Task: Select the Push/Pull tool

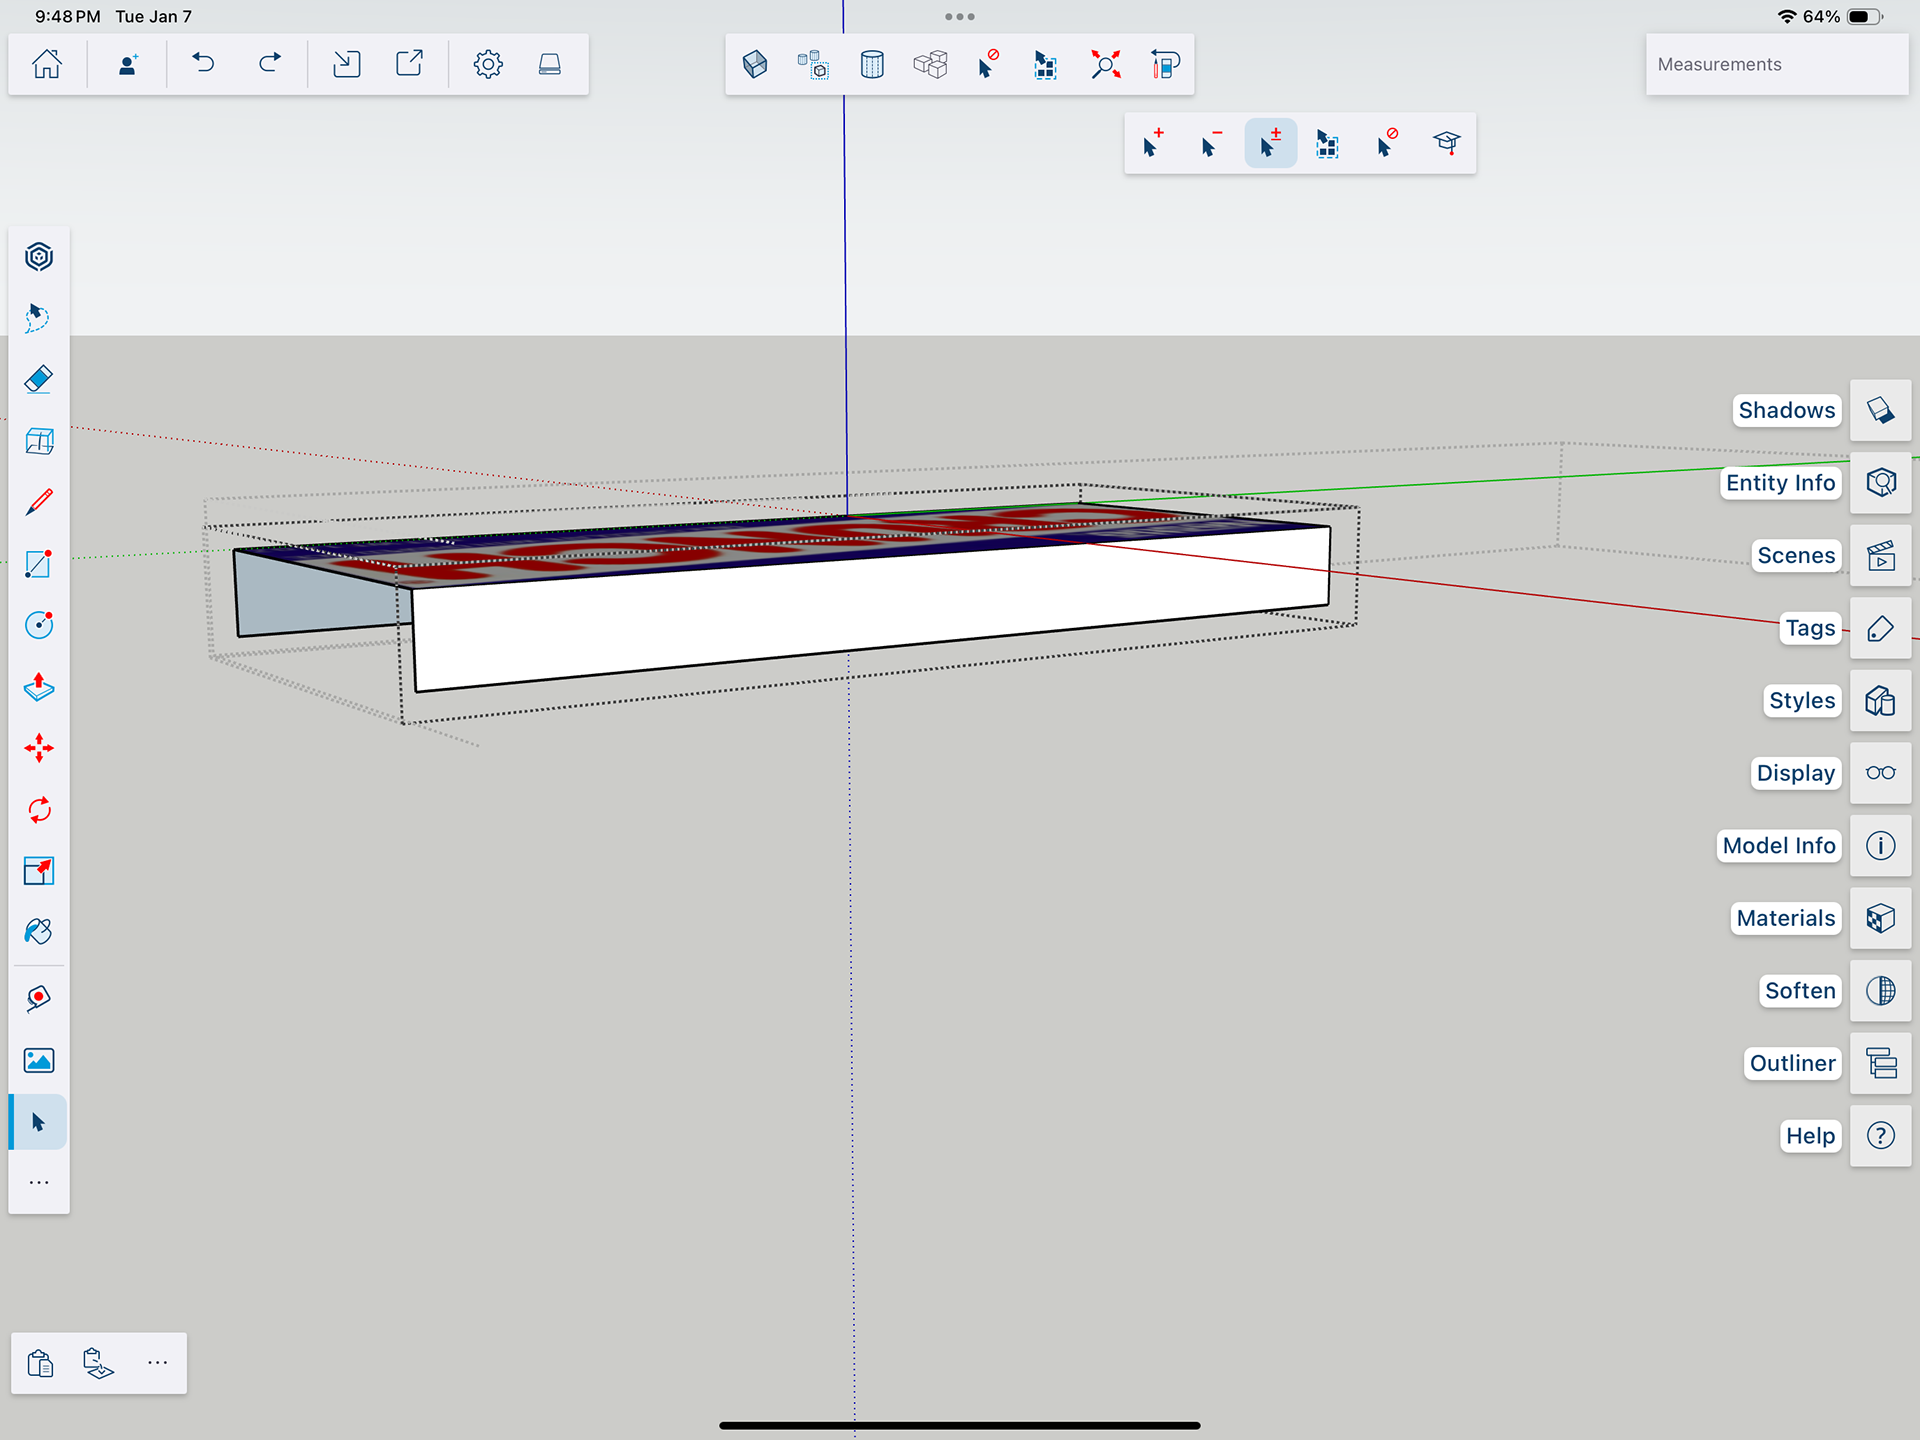Action: [x=39, y=687]
